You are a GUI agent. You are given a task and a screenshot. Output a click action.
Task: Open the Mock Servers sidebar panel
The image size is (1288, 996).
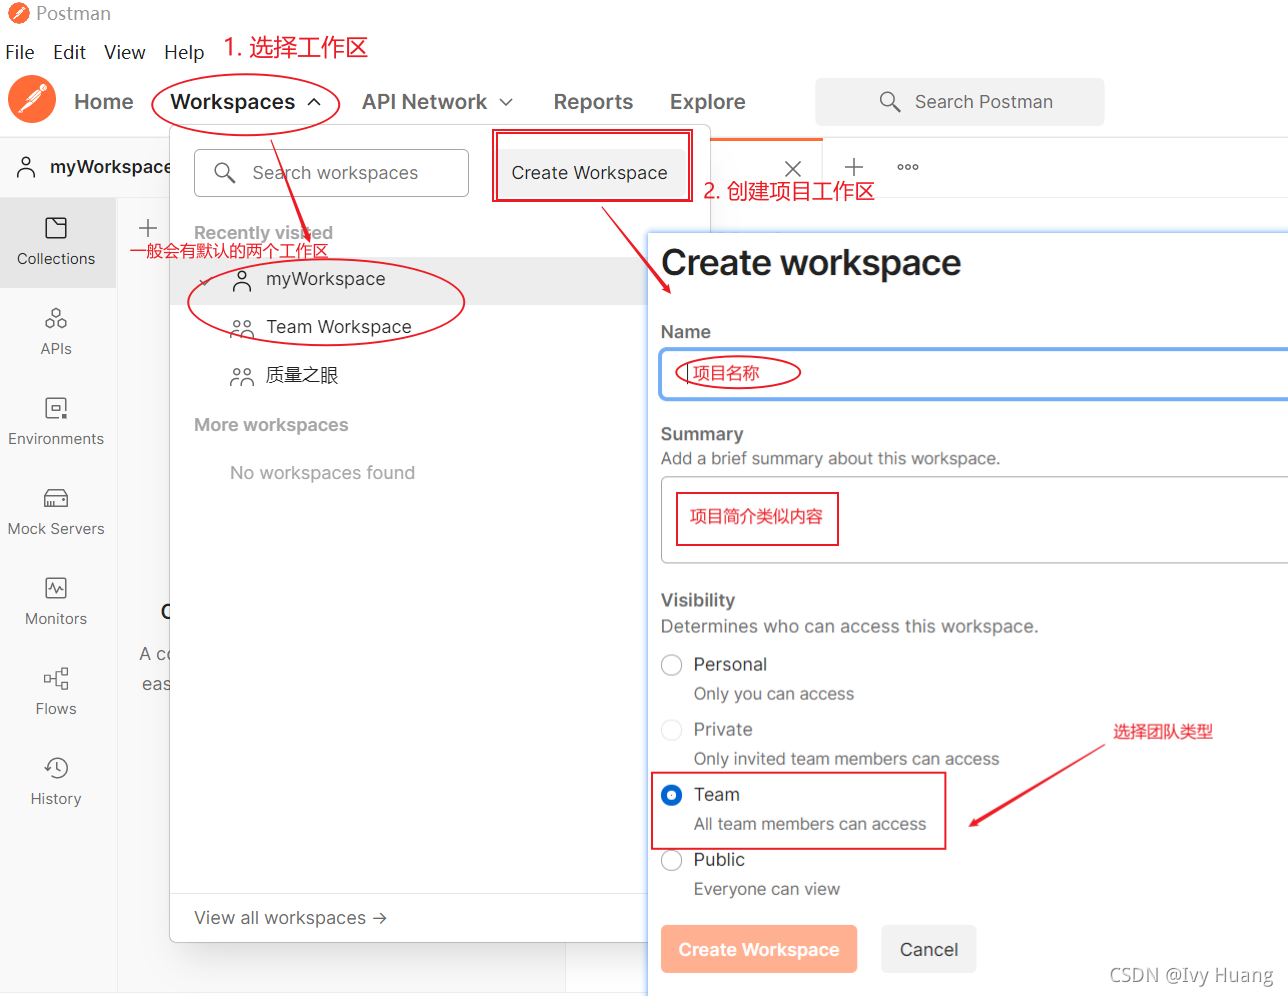click(x=56, y=512)
